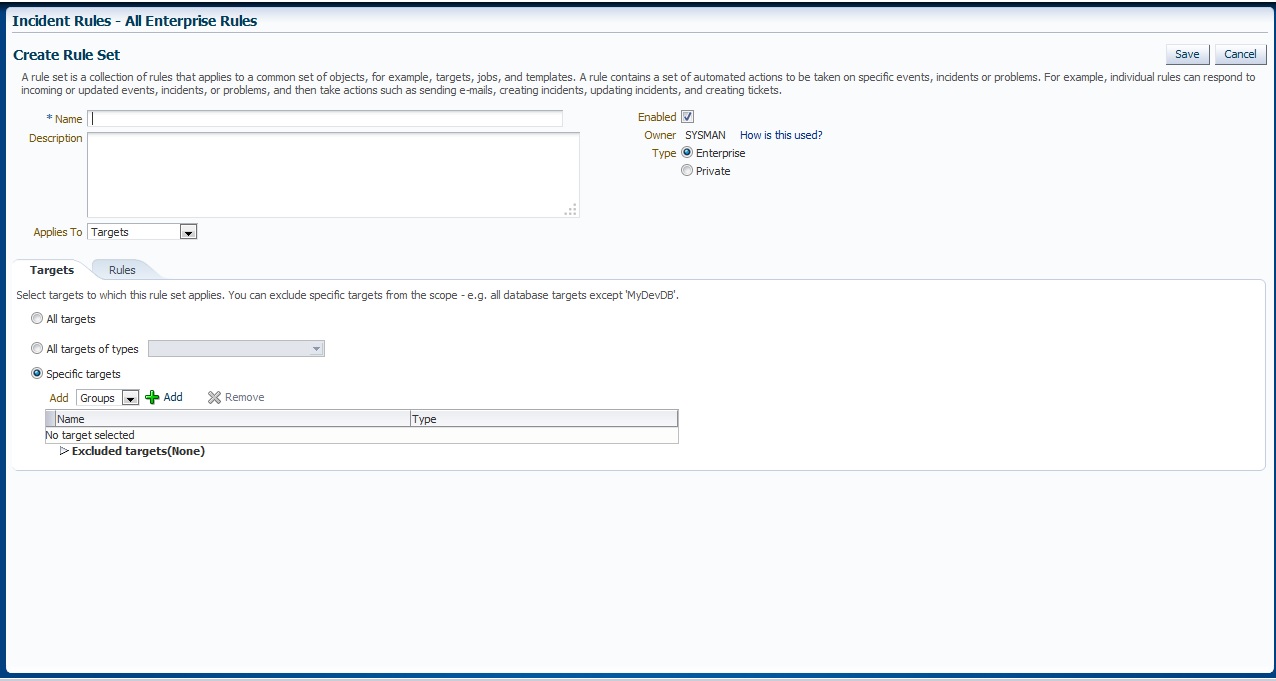The image size is (1276, 681).
Task: Open the target types combo box
Action: (x=236, y=349)
